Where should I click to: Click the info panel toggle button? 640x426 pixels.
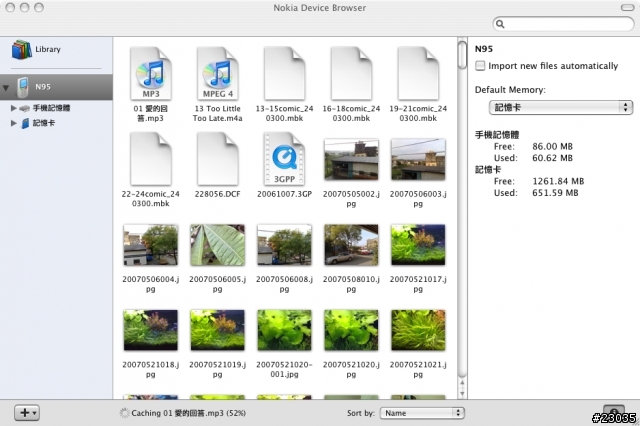click(x=614, y=412)
